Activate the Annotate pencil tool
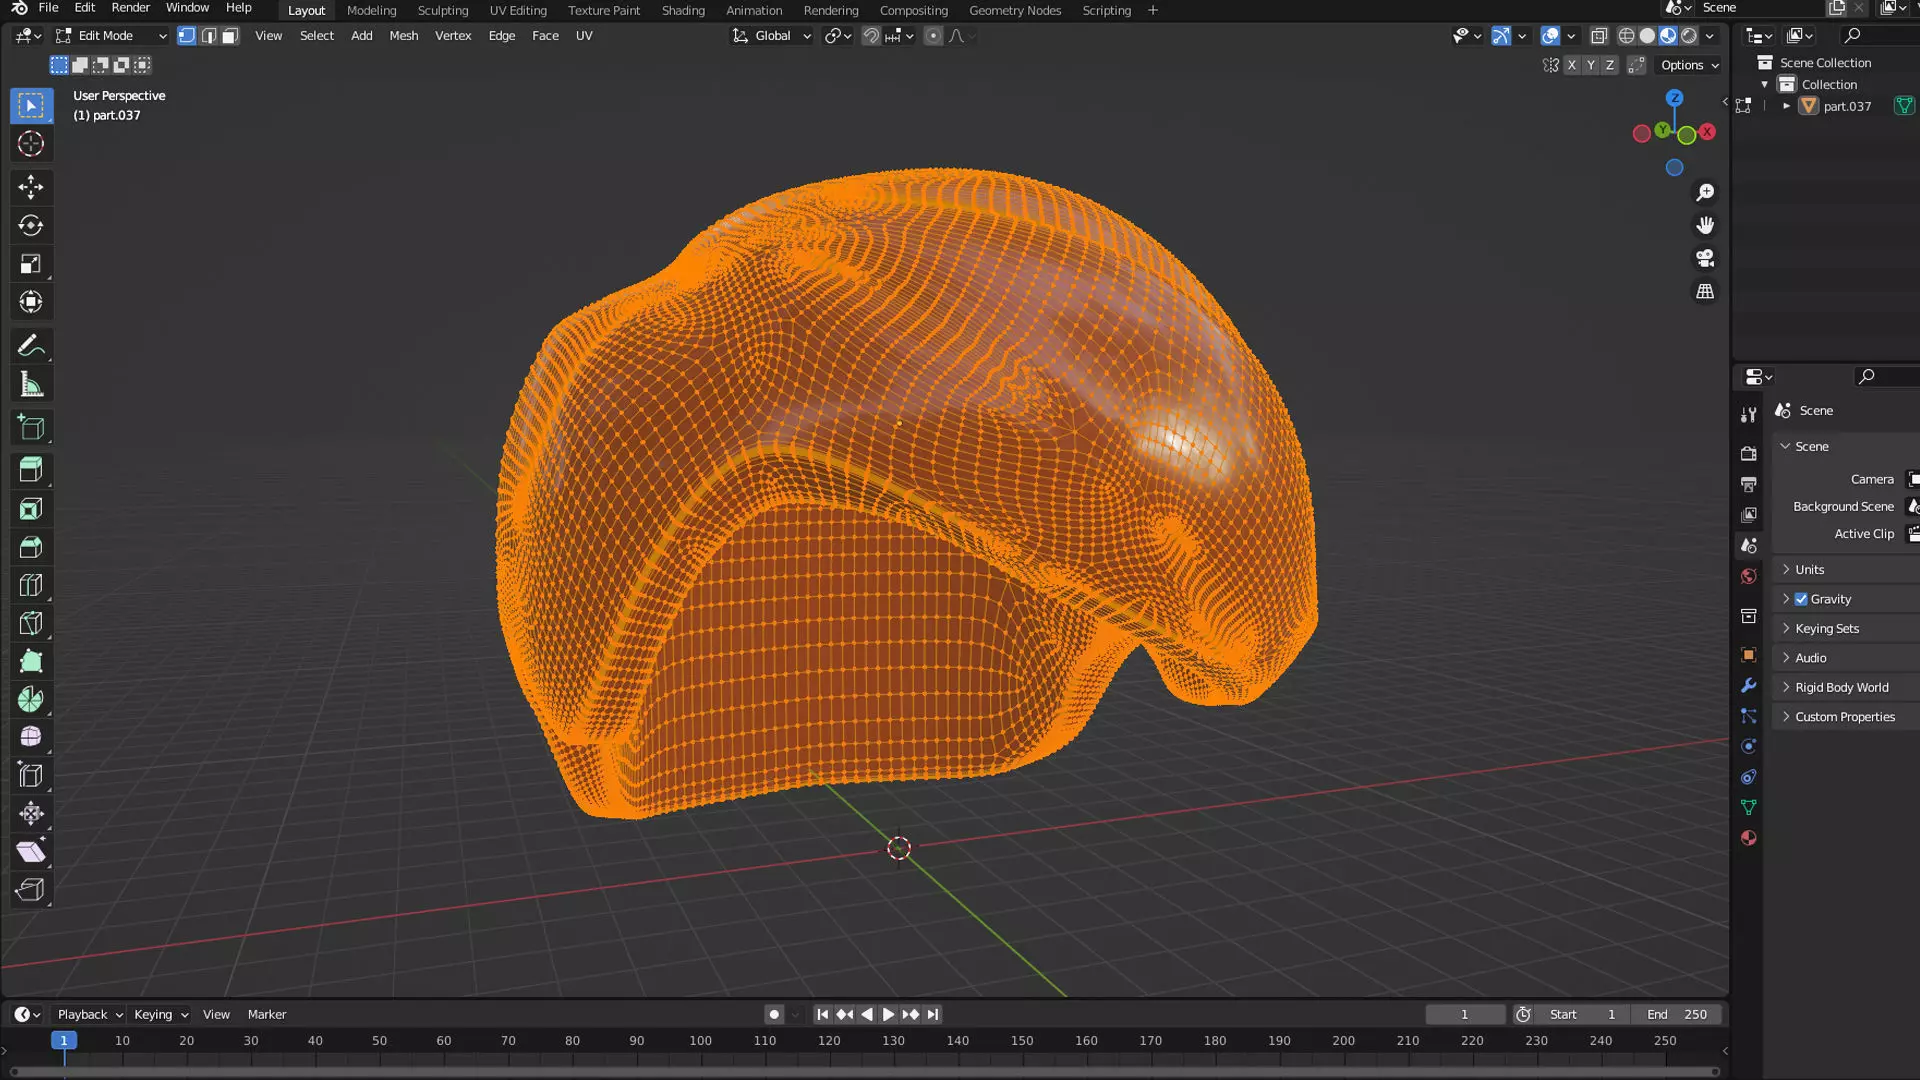Screen dimensions: 1920x1080 click(30, 346)
